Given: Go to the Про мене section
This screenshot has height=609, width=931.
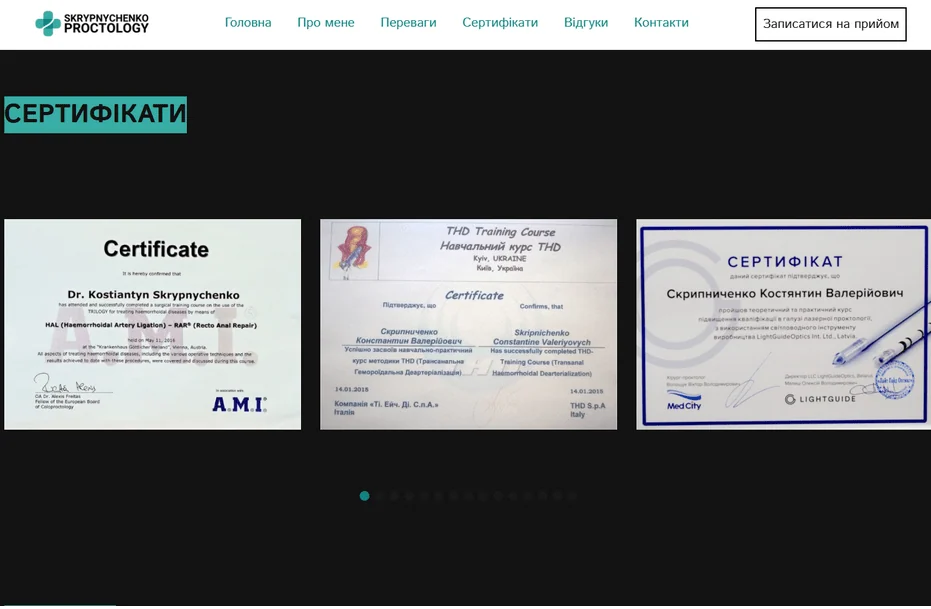Looking at the screenshot, I should point(325,23).
